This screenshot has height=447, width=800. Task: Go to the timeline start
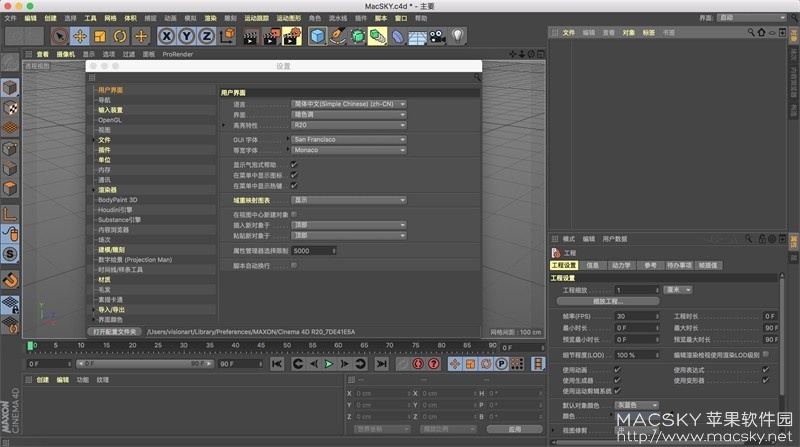pos(277,364)
